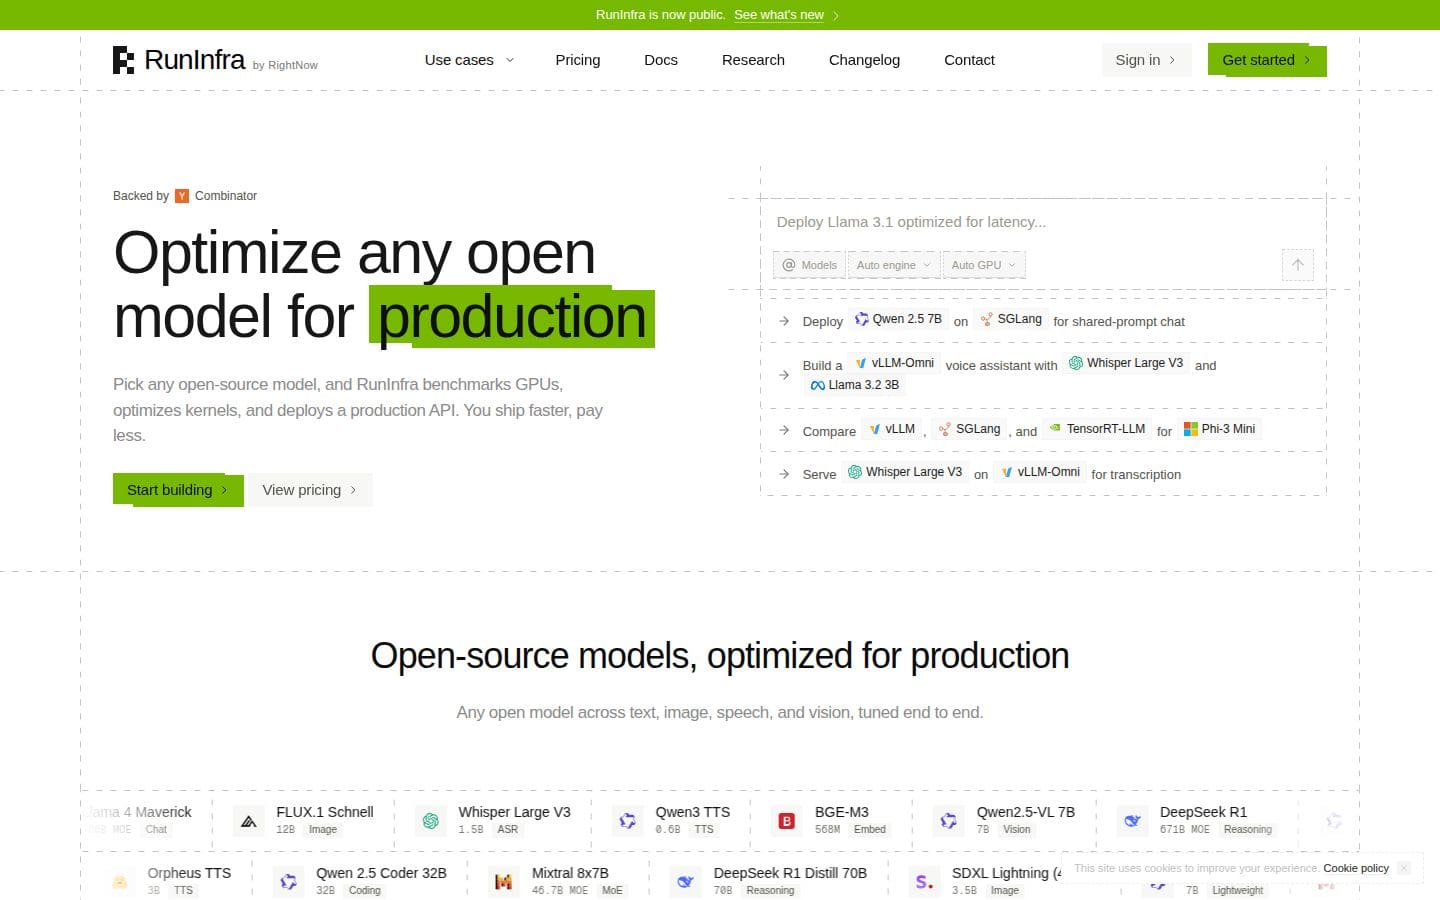This screenshot has height=900, width=1440.
Task: Click the by RightNow link
Action: point(285,65)
